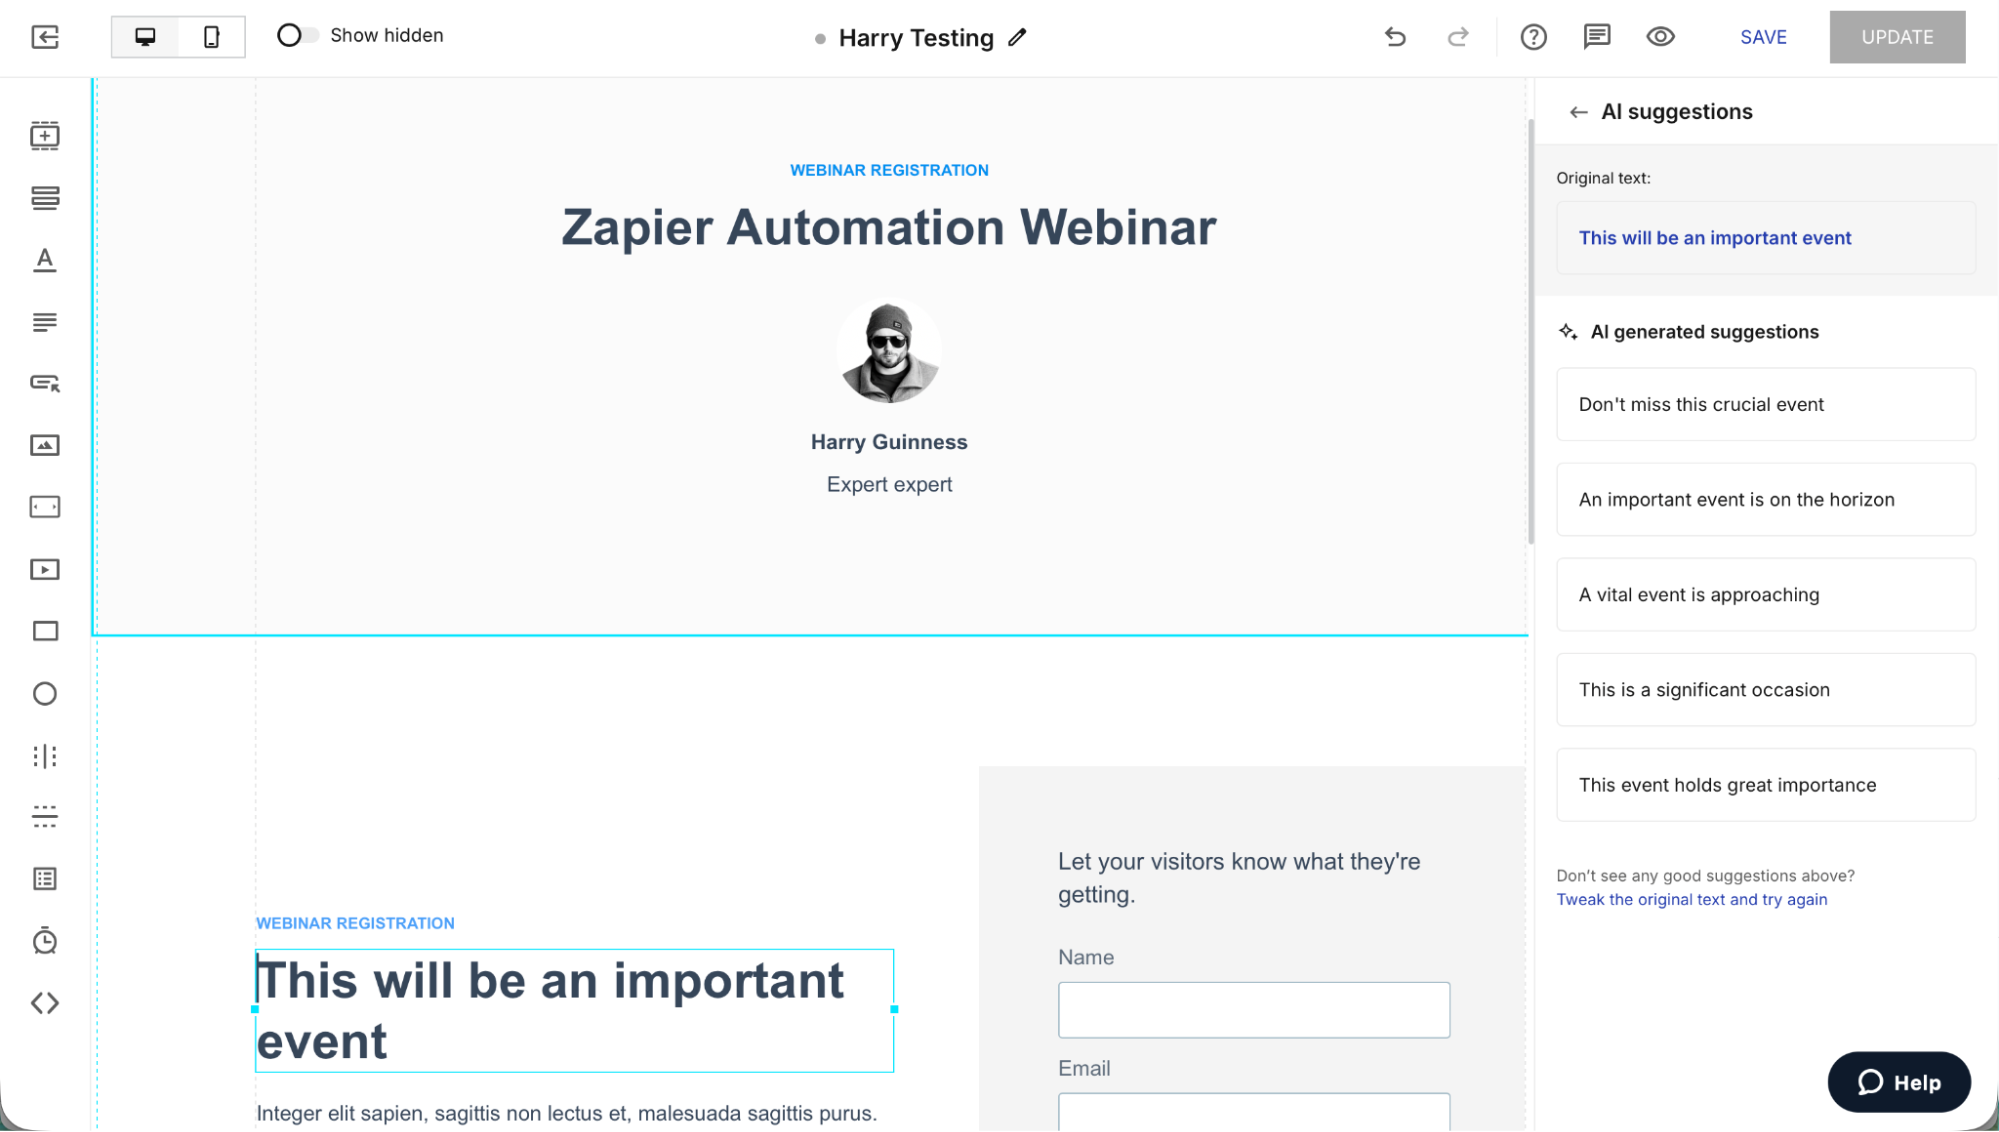Click the SAVE button

[x=1763, y=37]
